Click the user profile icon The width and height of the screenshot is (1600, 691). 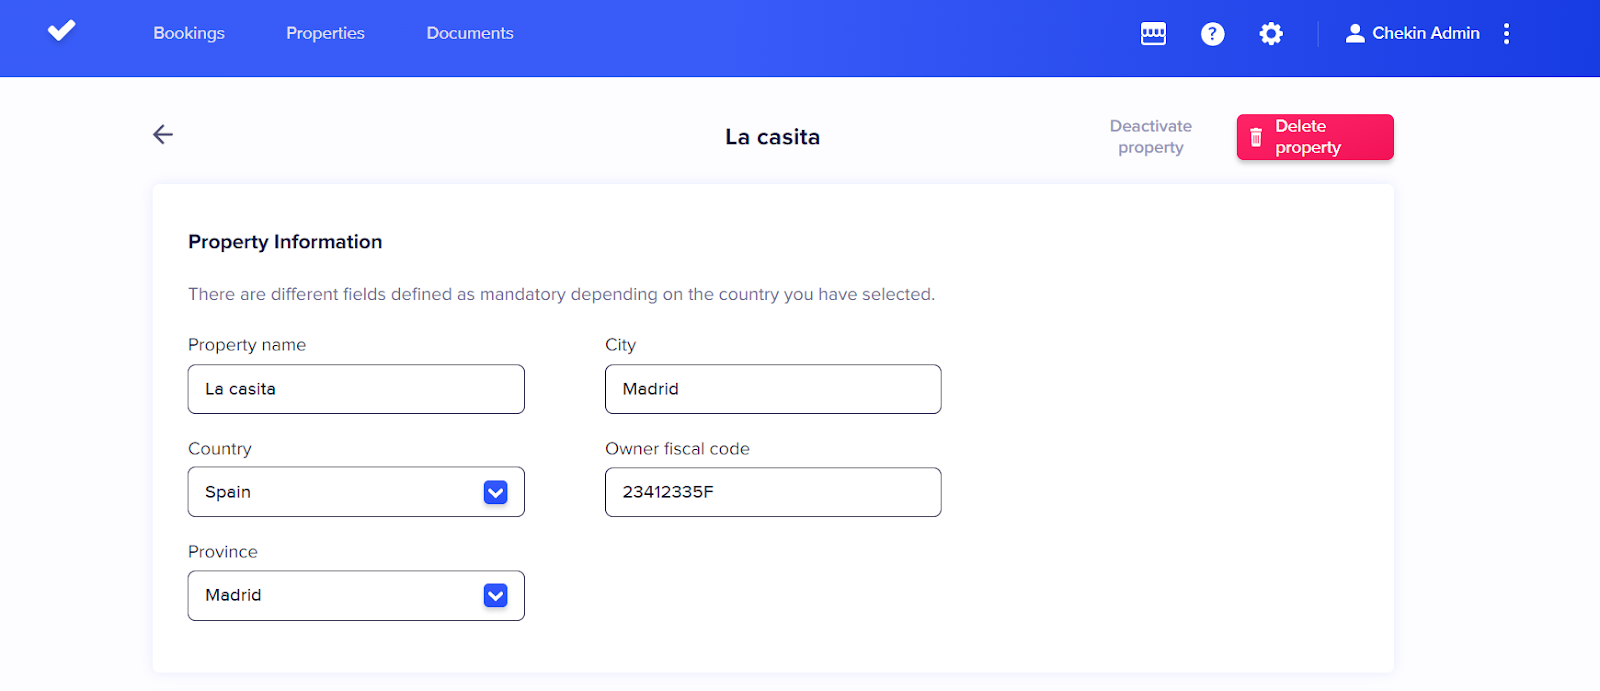pyautogui.click(x=1355, y=34)
